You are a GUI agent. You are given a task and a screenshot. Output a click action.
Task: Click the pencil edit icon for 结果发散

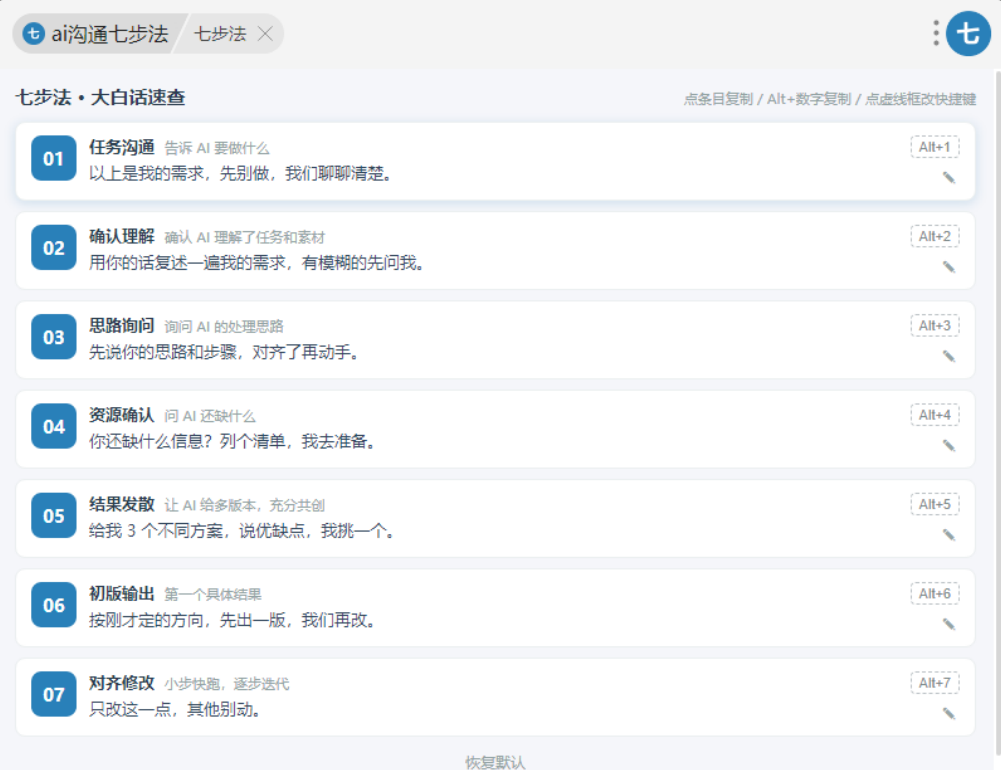[949, 535]
